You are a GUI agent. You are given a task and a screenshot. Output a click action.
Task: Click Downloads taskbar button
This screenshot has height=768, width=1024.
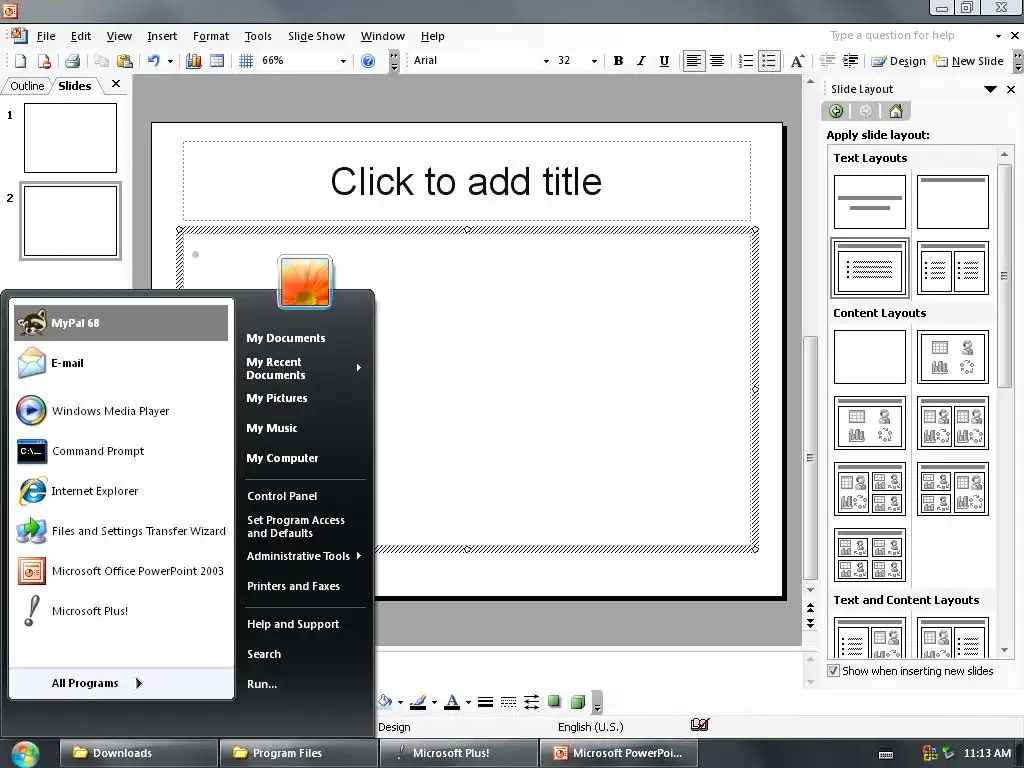[x=138, y=753]
